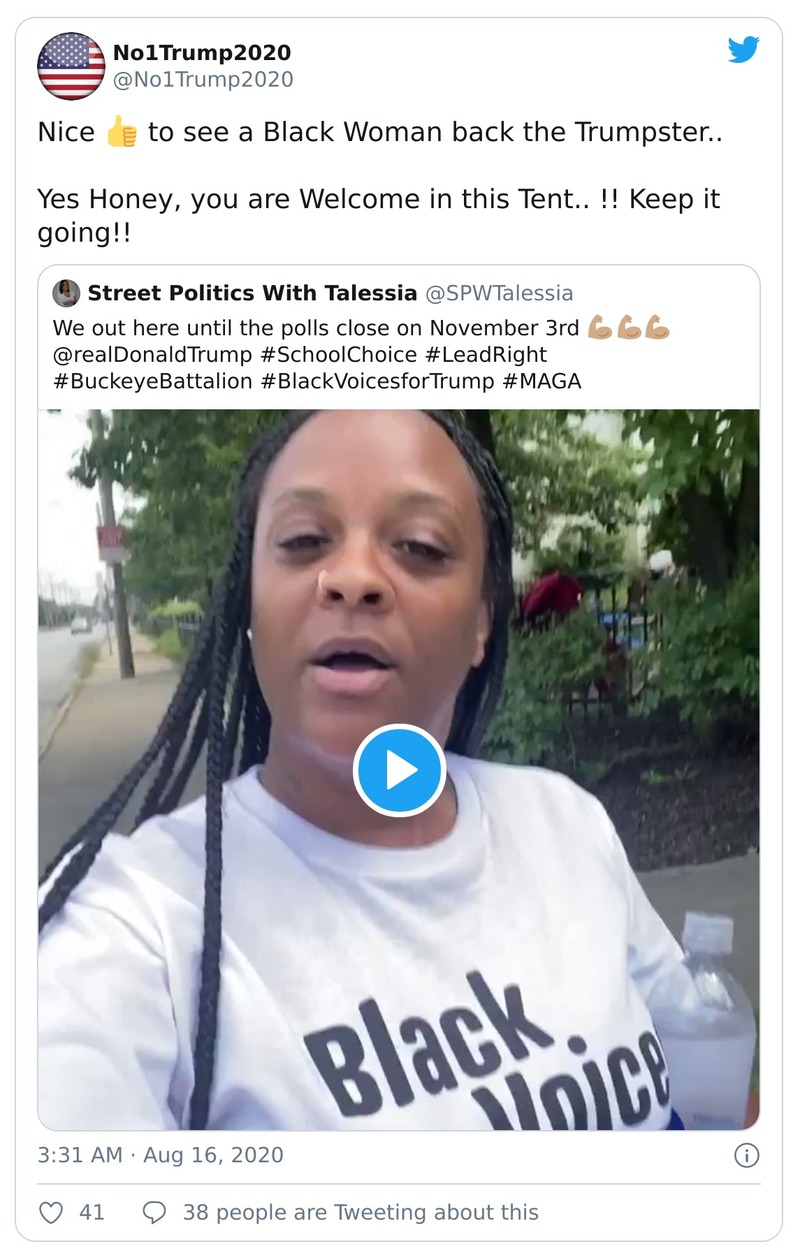Click the @SPWTalessia handle
This screenshot has height=1258, width=800.
point(500,293)
